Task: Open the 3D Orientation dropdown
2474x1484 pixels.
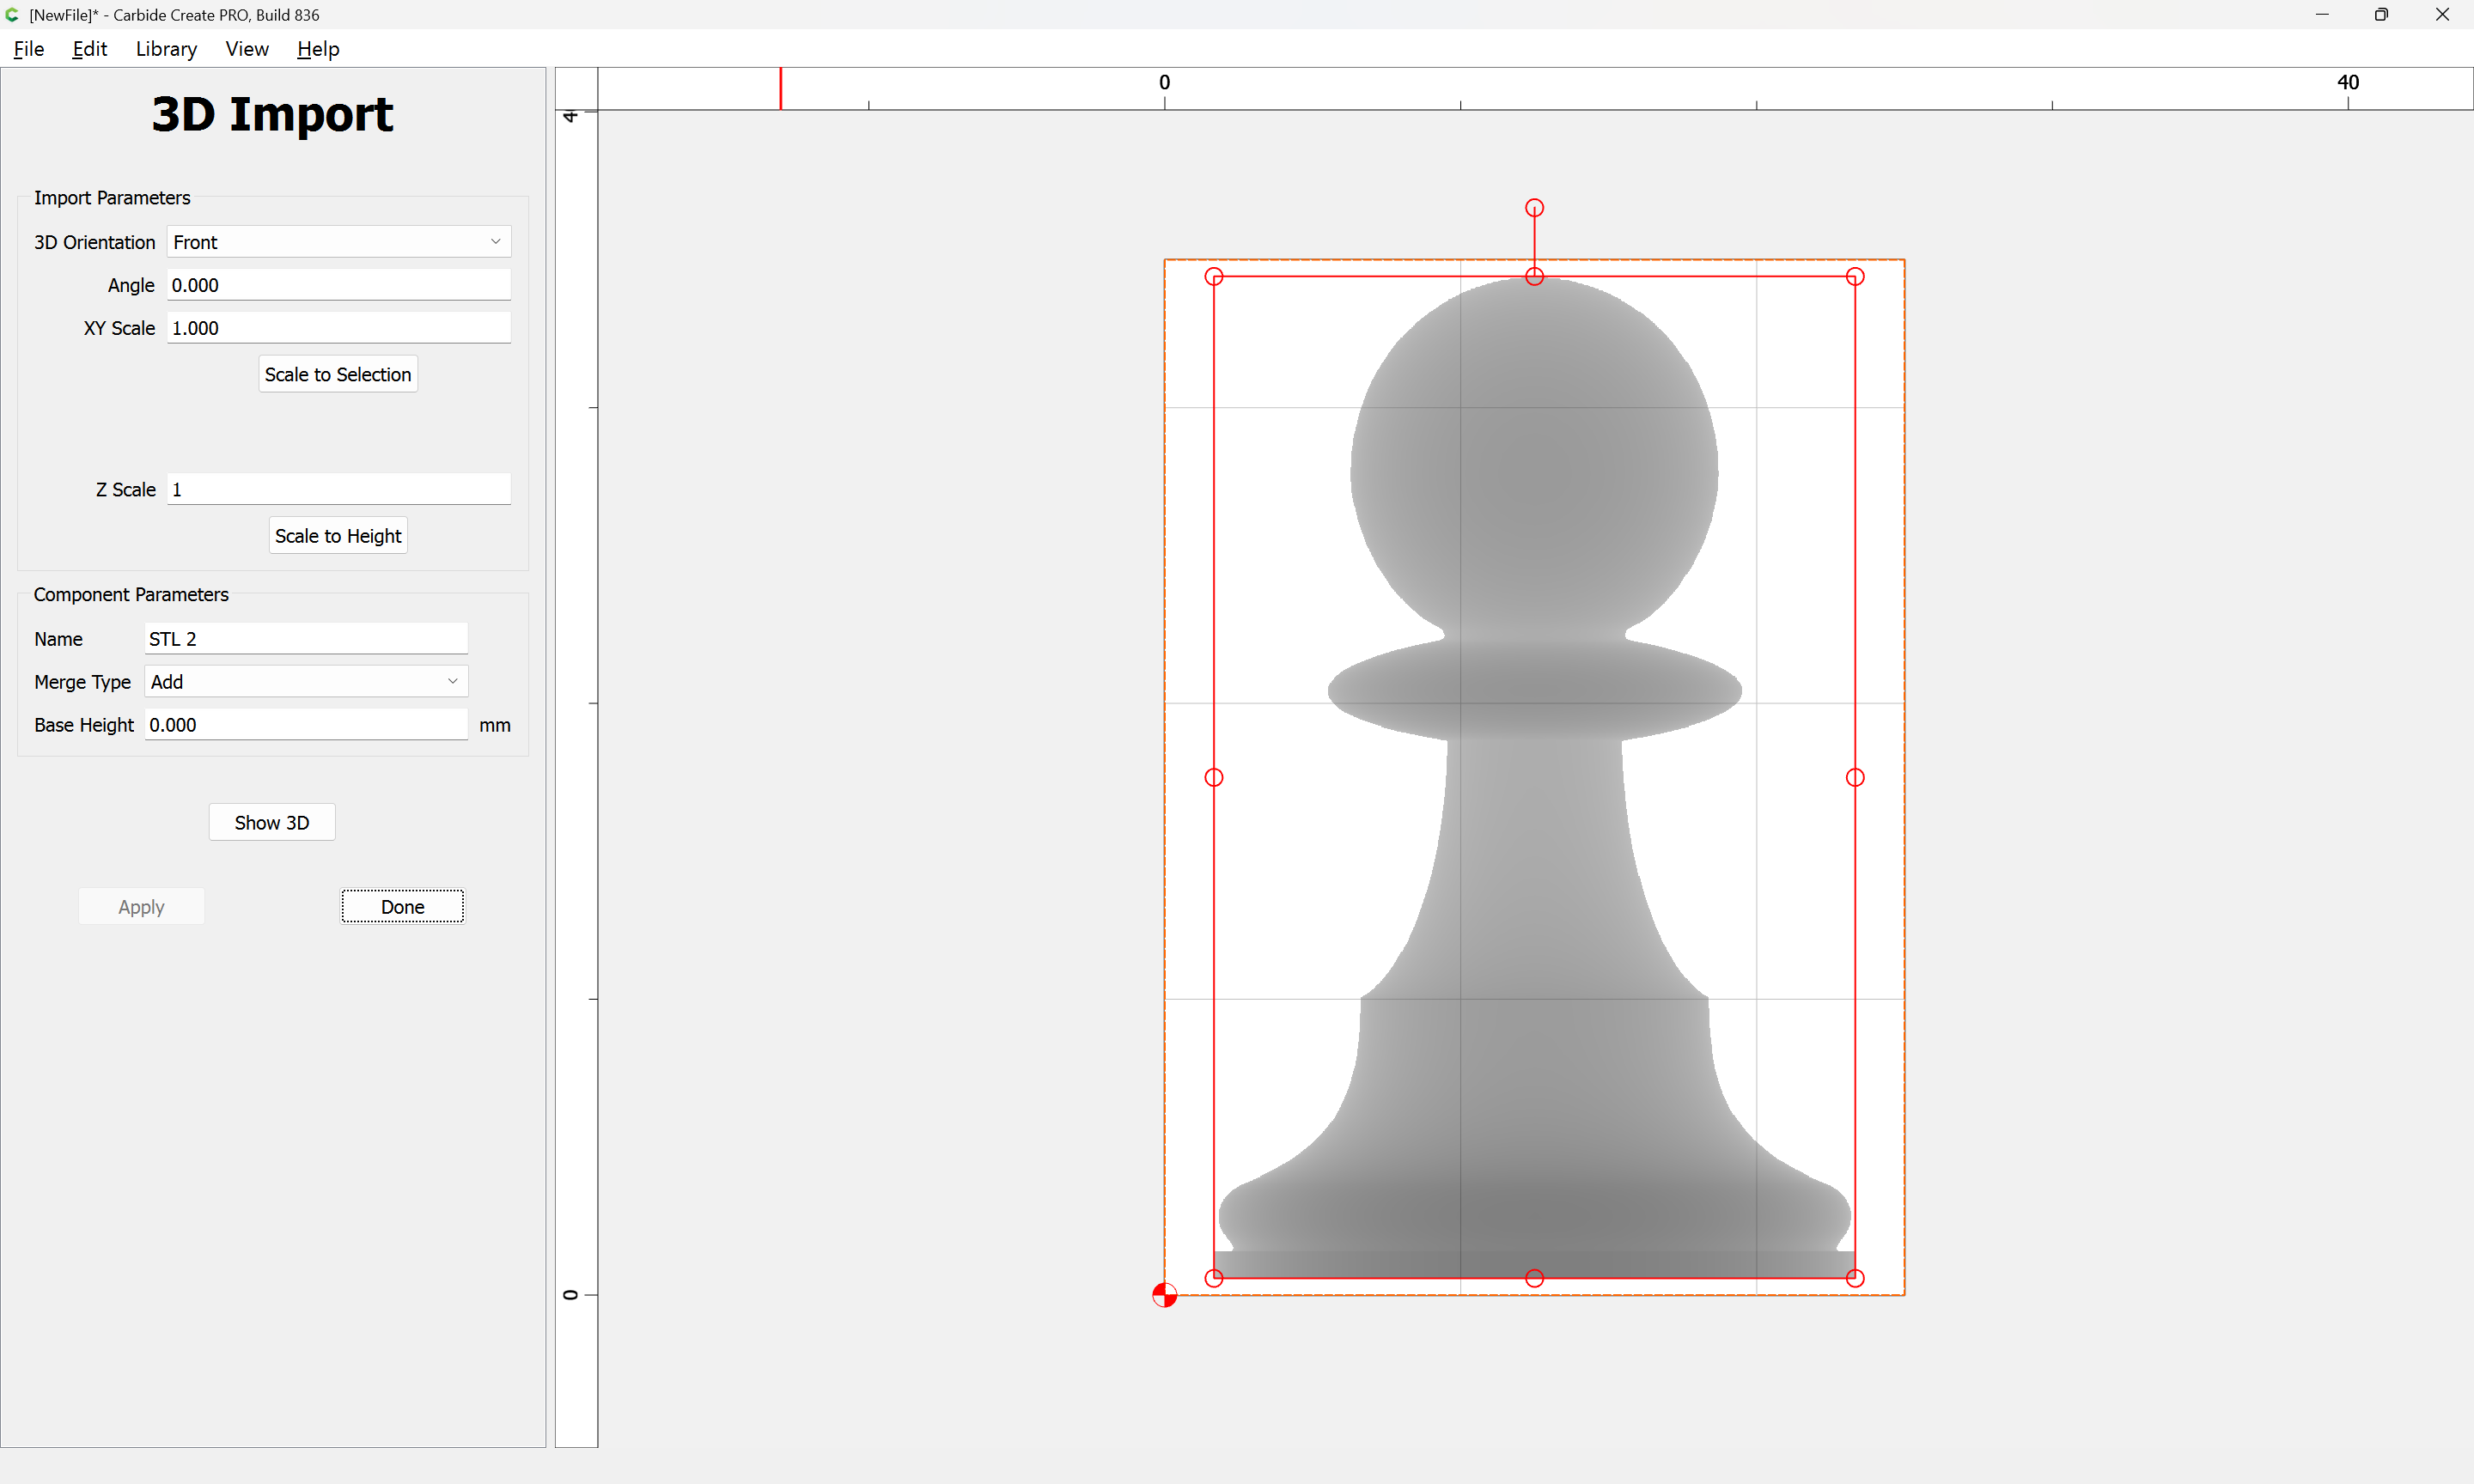Action: coord(338,242)
